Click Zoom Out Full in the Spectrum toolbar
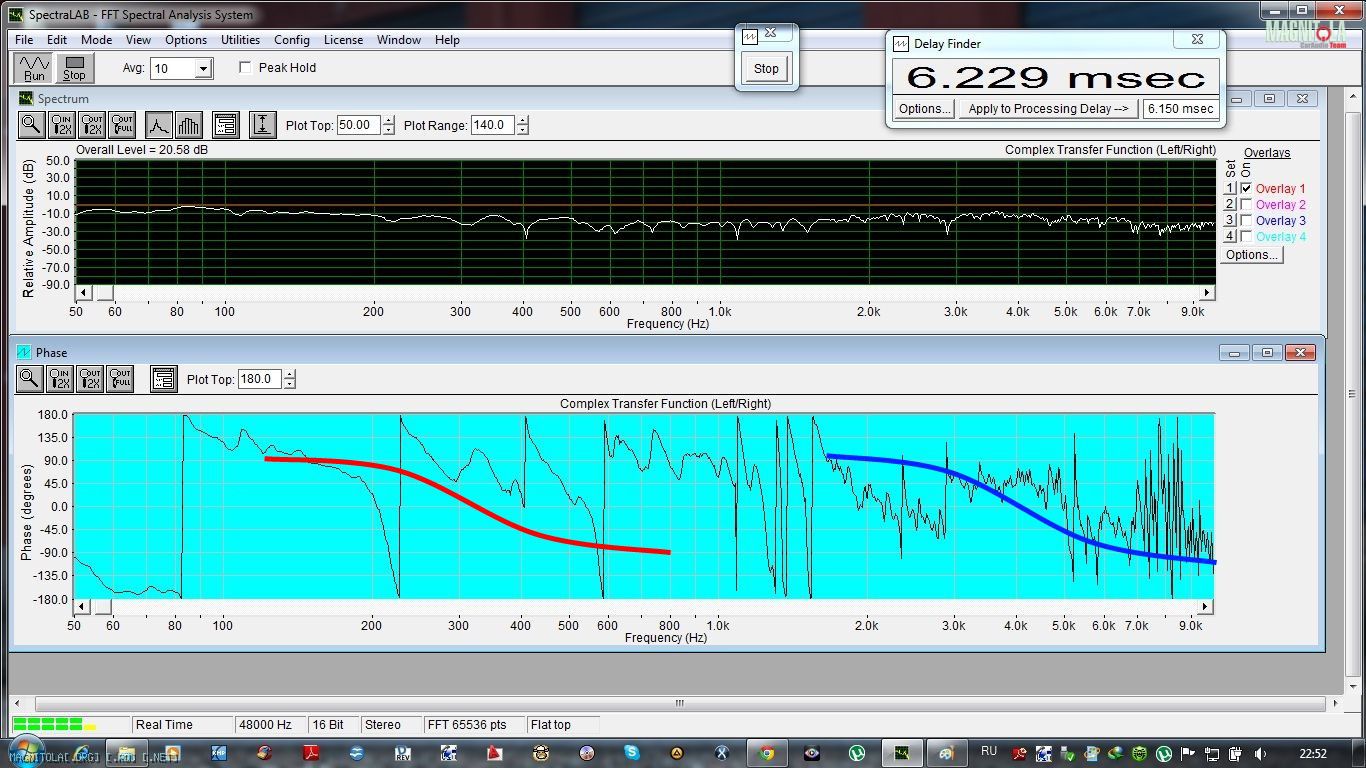The image size is (1366, 768). tap(122, 125)
